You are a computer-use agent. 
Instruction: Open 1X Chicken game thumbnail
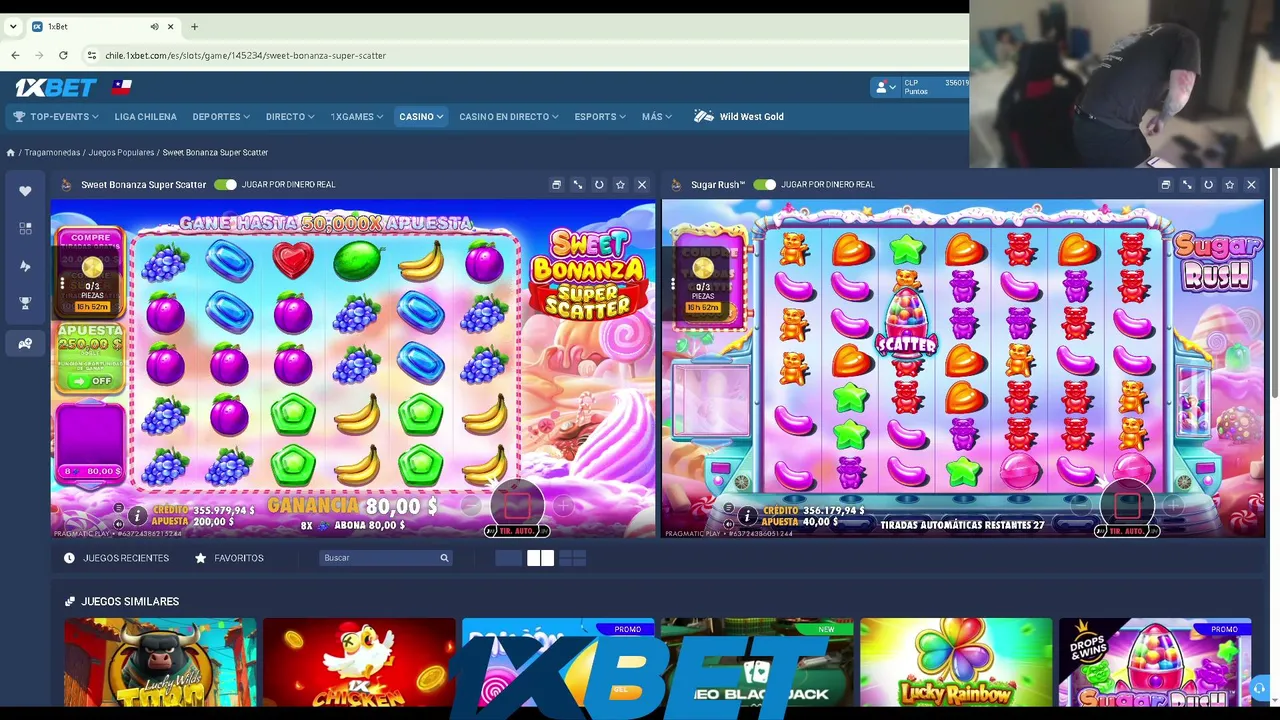point(359,663)
